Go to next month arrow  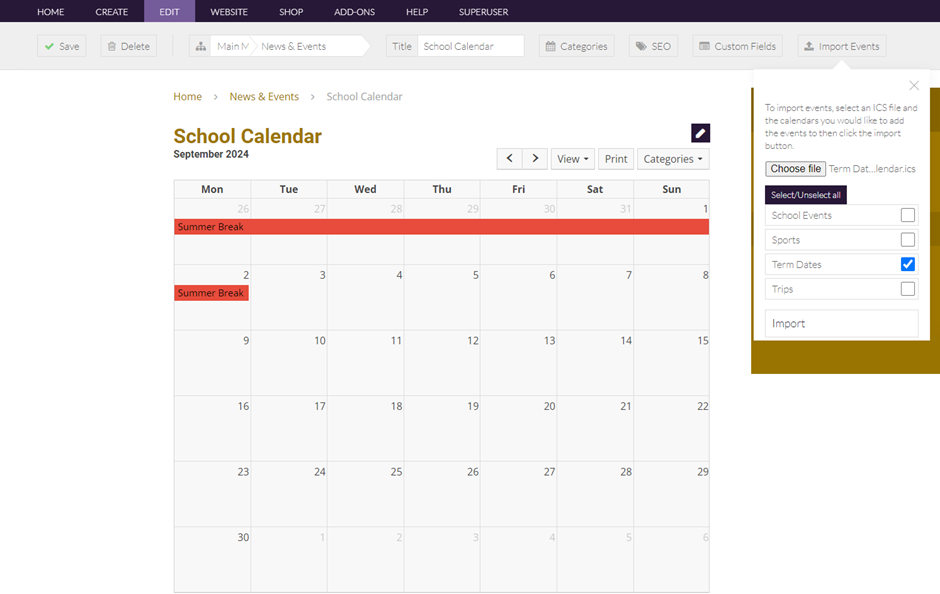tap(535, 159)
